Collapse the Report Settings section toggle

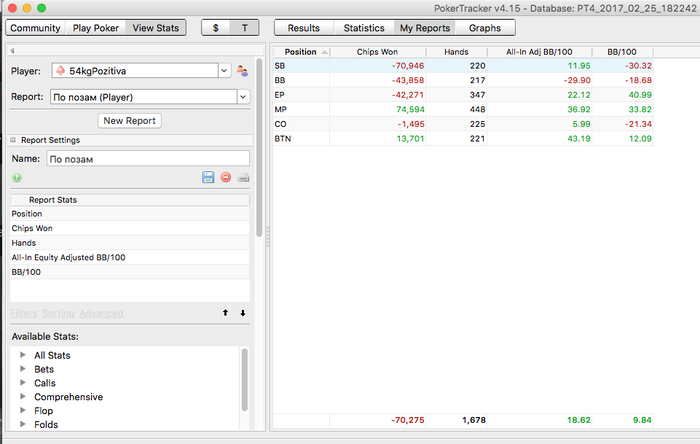(13, 140)
